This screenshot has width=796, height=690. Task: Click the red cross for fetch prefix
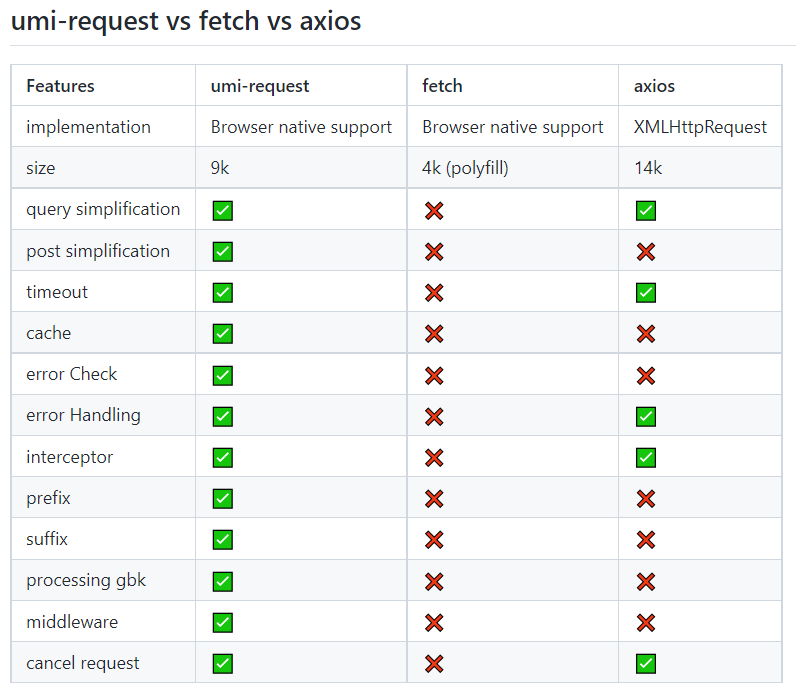[434, 499]
